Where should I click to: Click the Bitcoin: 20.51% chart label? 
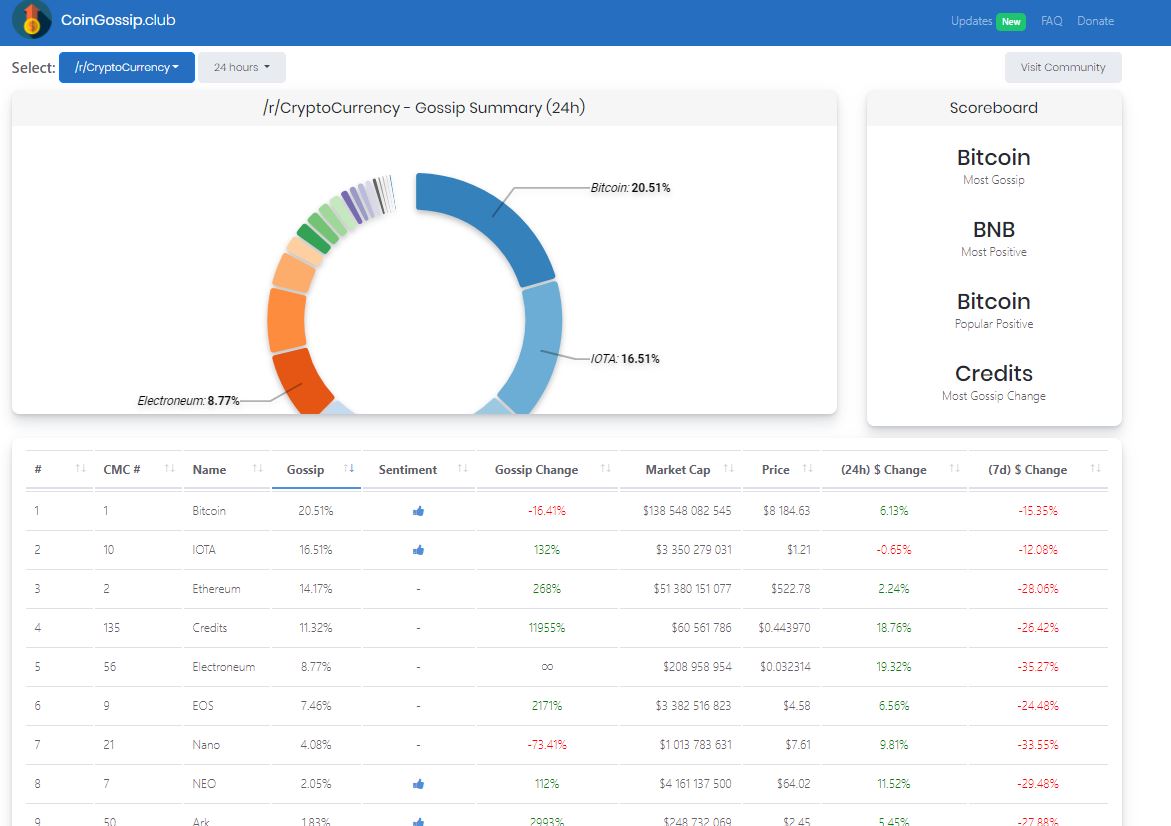tap(630, 187)
